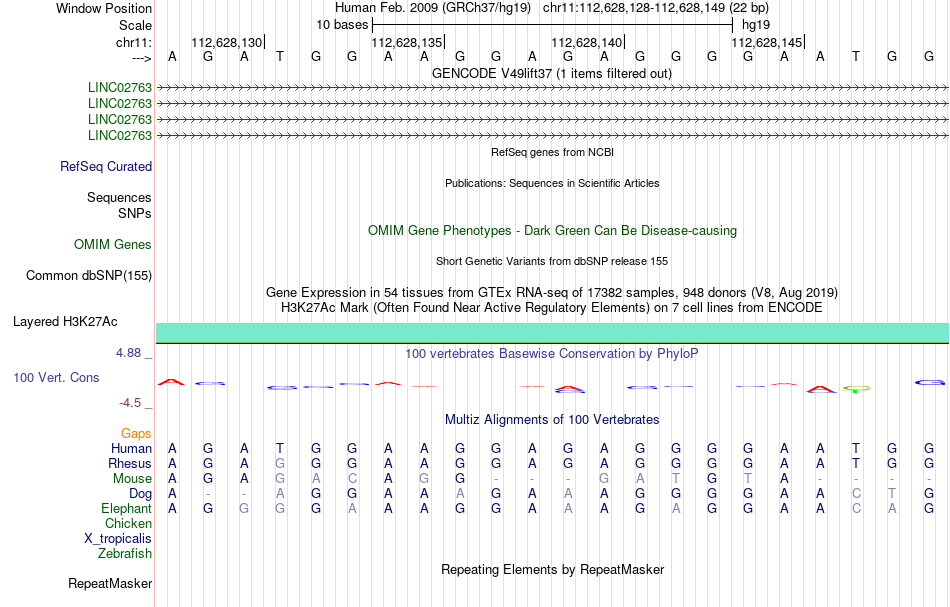Click the Layered H3K27Ac track label
950x607 pixels.
tap(65, 322)
